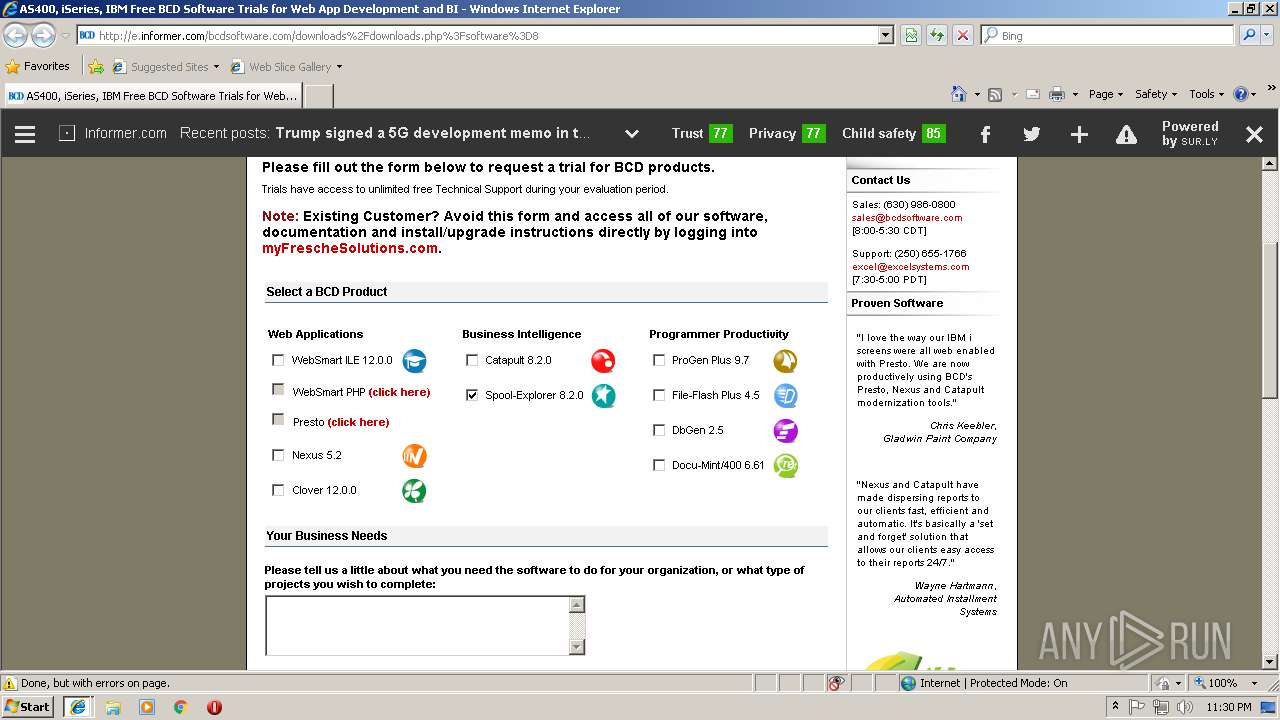Screen dimensions: 1280x720
Task: Close the Informer bar with X
Action: pos(1254,134)
